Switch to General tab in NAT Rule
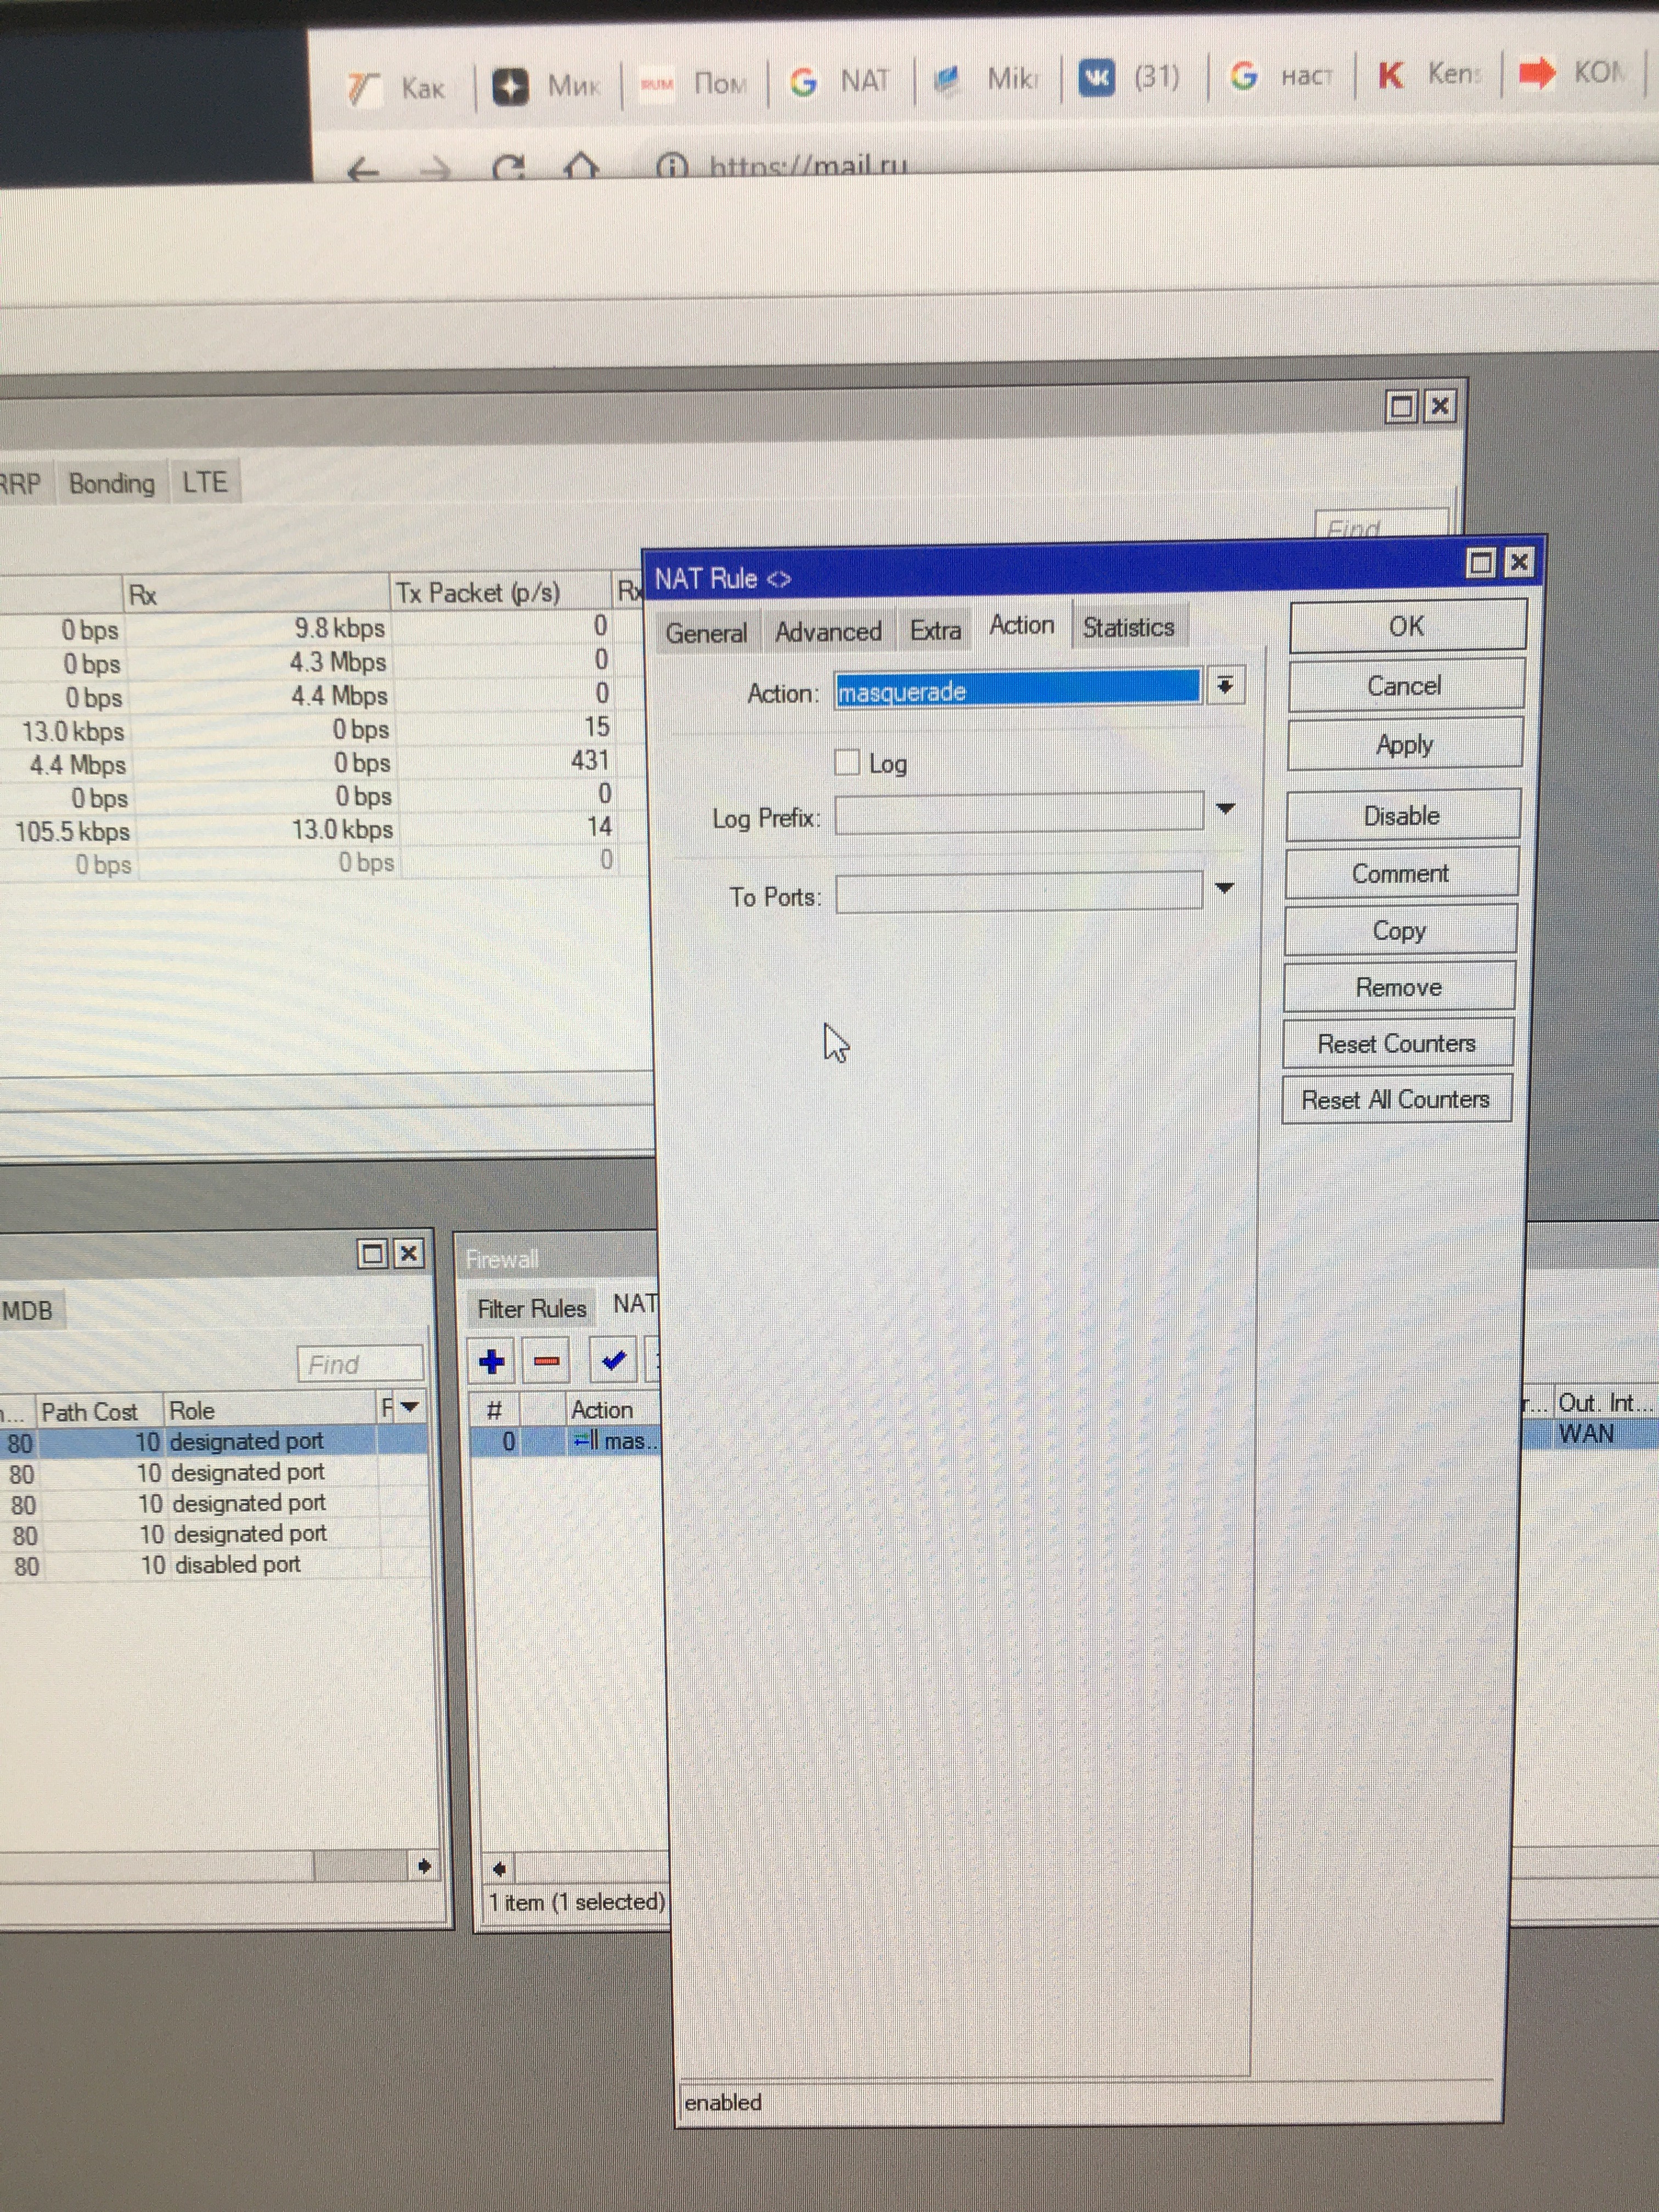Viewport: 1659px width, 2212px height. point(706,633)
